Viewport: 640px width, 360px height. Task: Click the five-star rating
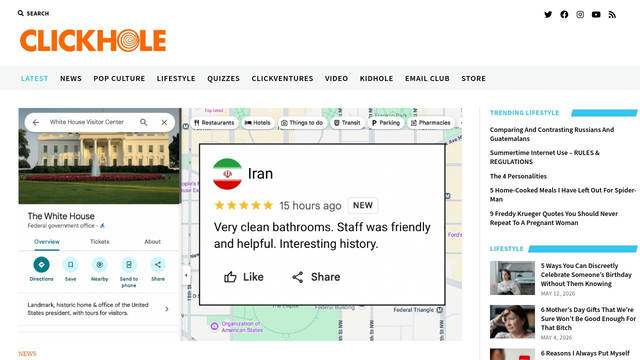click(244, 205)
